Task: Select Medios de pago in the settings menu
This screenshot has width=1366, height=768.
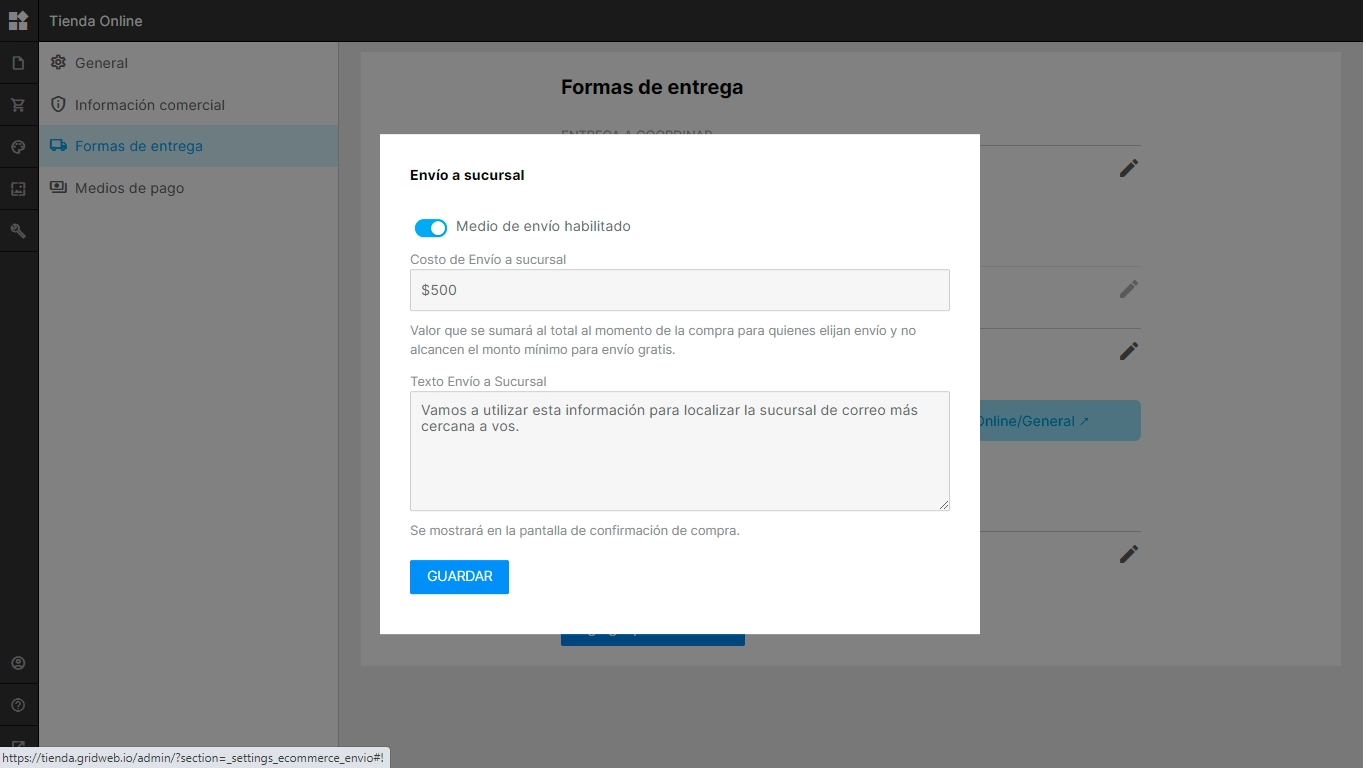Action: point(188,188)
